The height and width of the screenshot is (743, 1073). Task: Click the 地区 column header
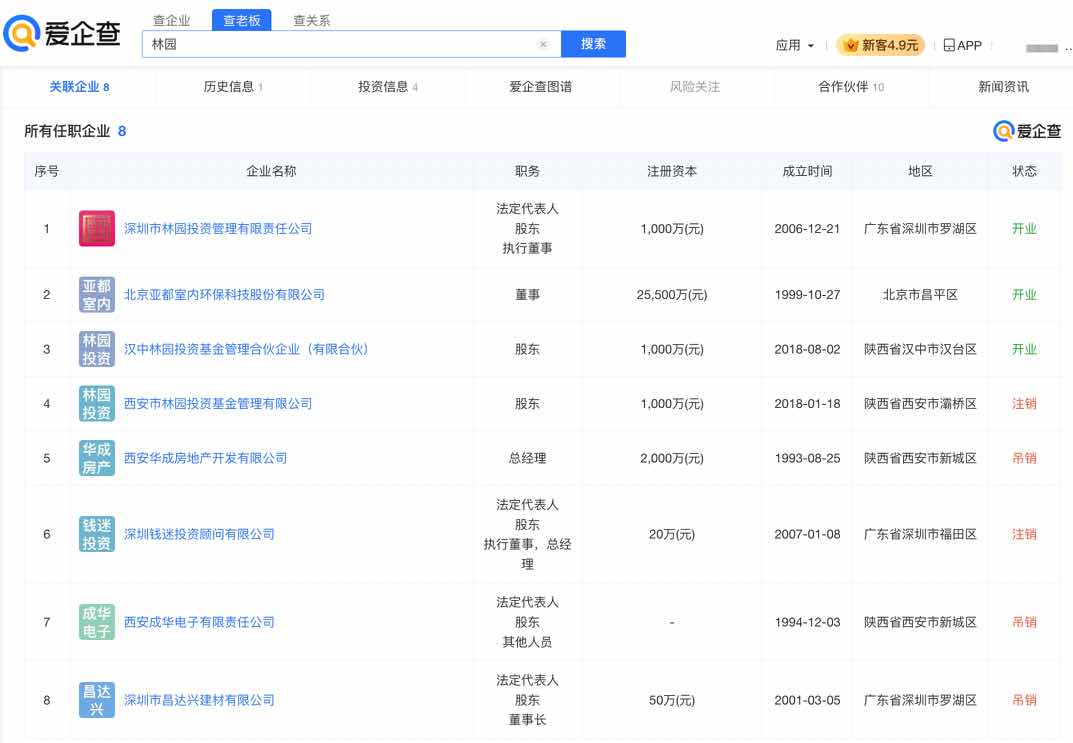coord(920,171)
